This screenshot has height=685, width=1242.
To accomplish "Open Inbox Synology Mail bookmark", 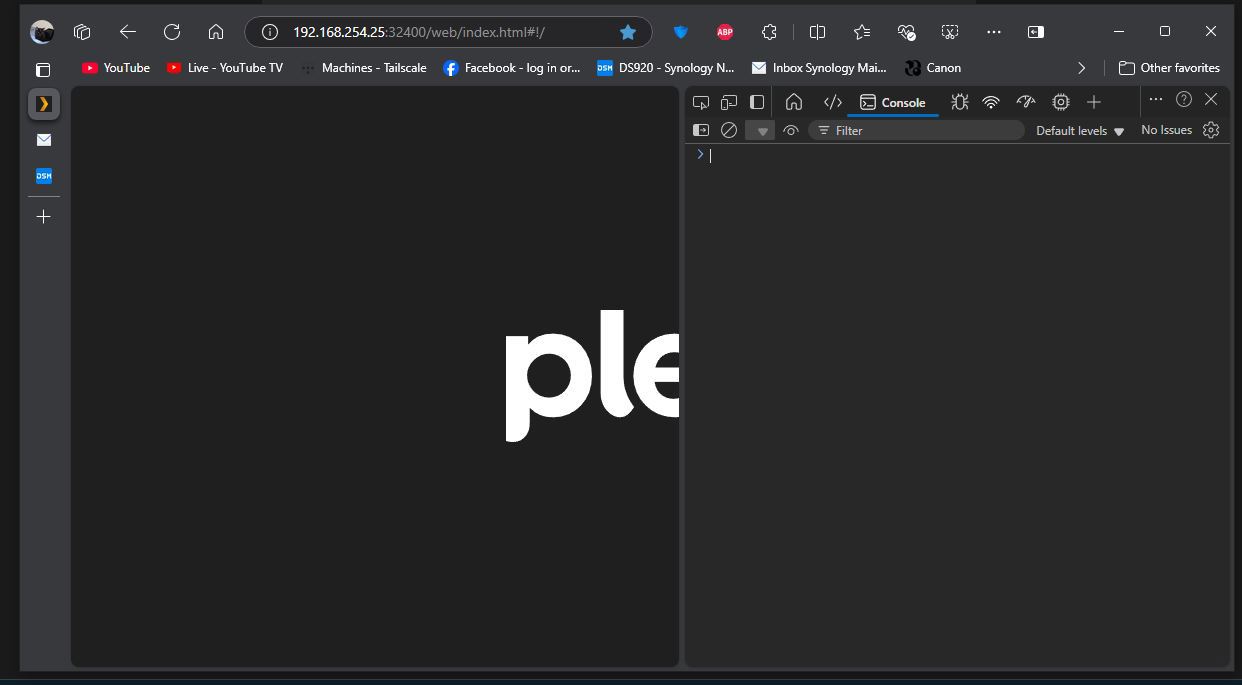I will pos(819,68).
